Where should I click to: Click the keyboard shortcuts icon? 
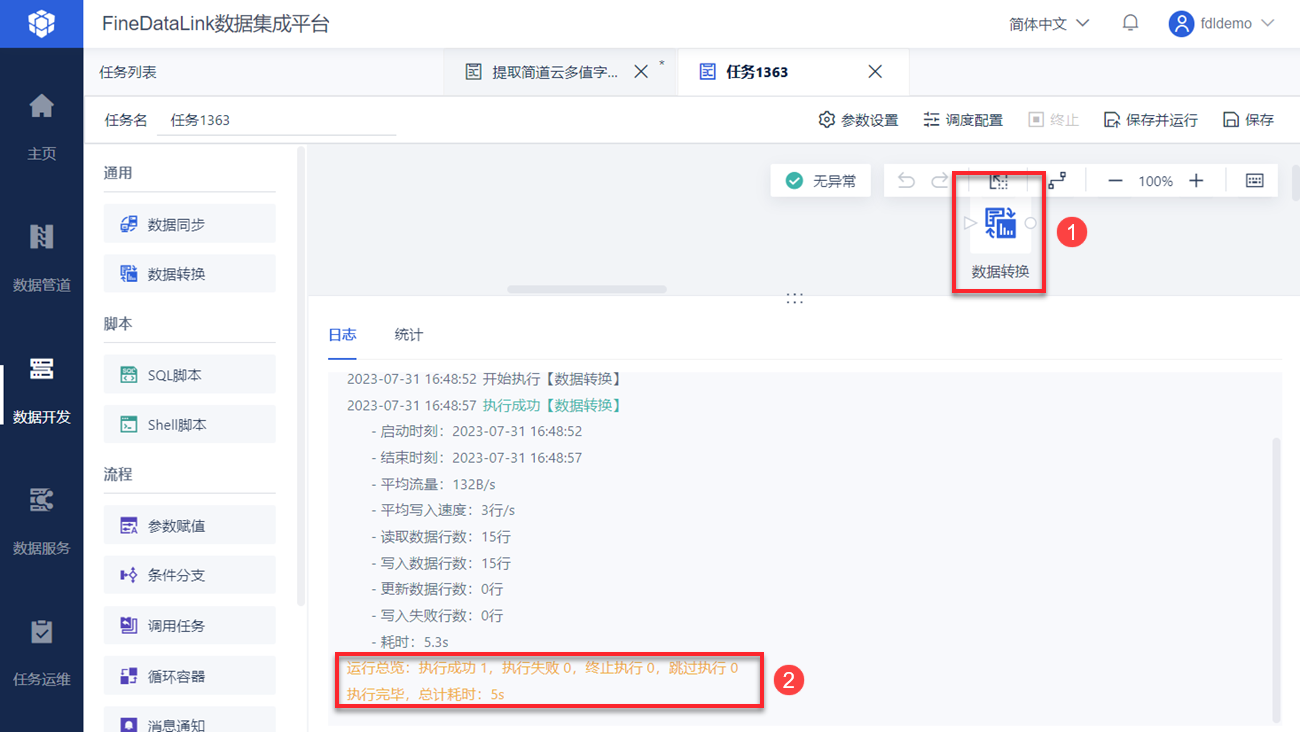click(x=1255, y=181)
